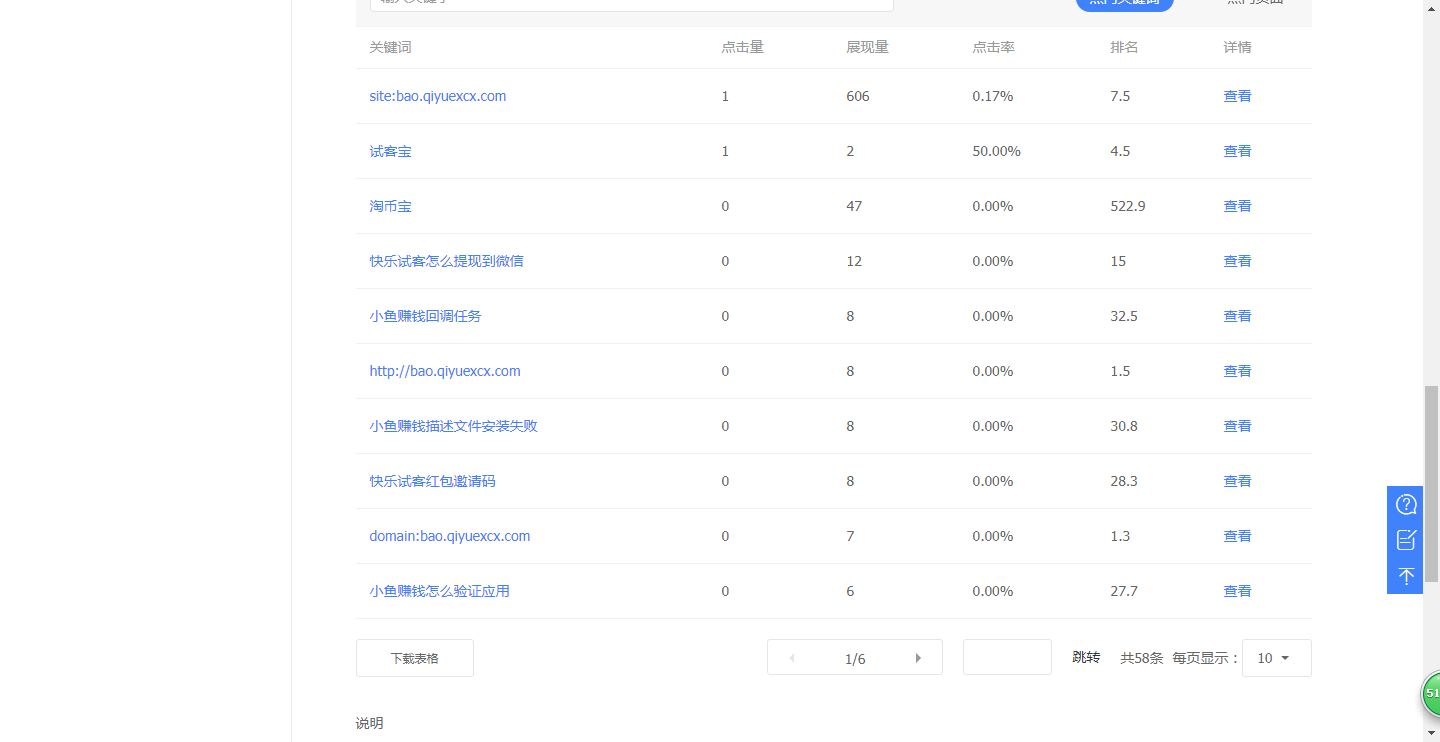Open keyword 试客宝 link

pyautogui.click(x=390, y=151)
